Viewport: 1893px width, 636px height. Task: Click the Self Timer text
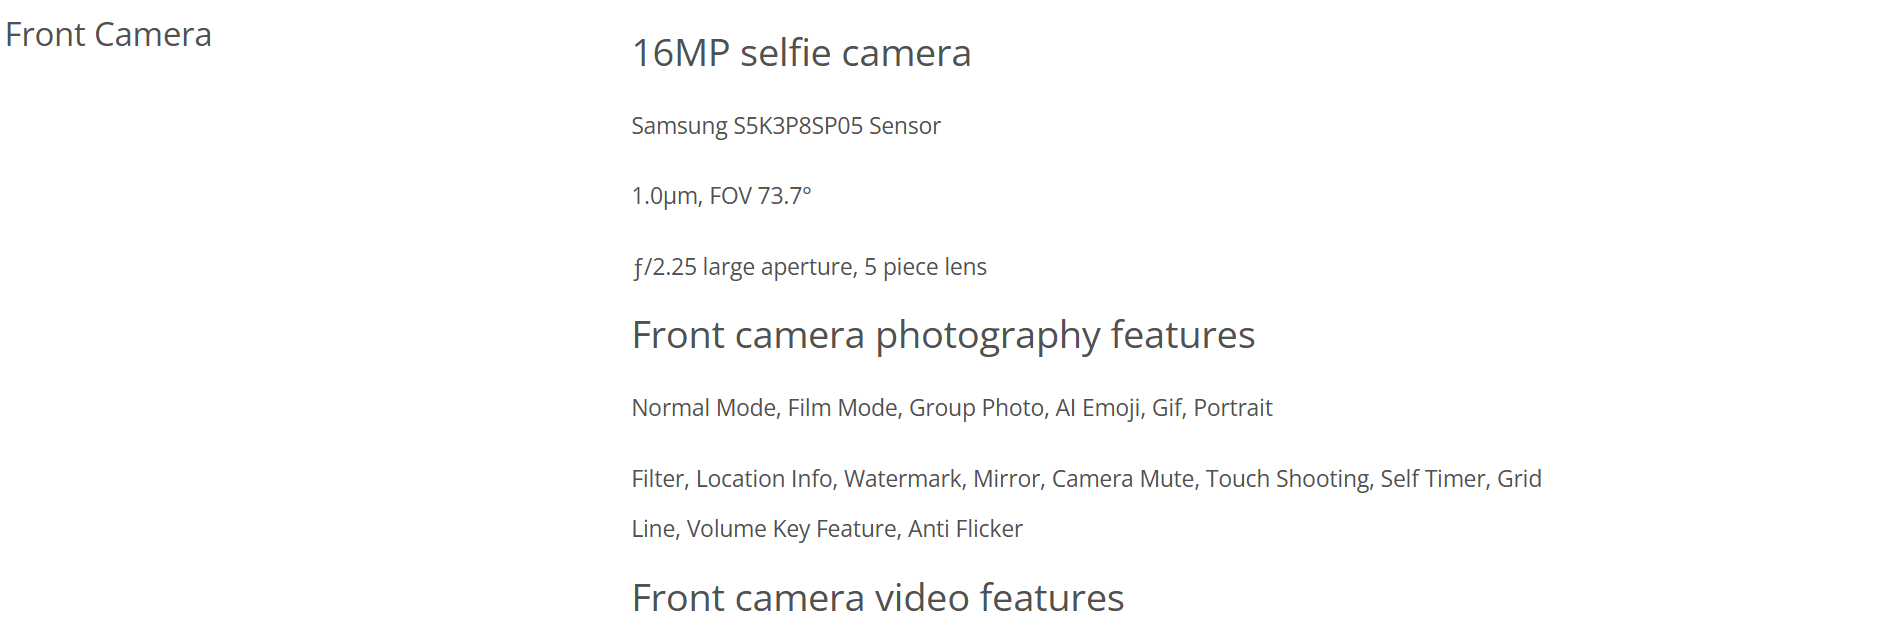pyautogui.click(x=1433, y=479)
